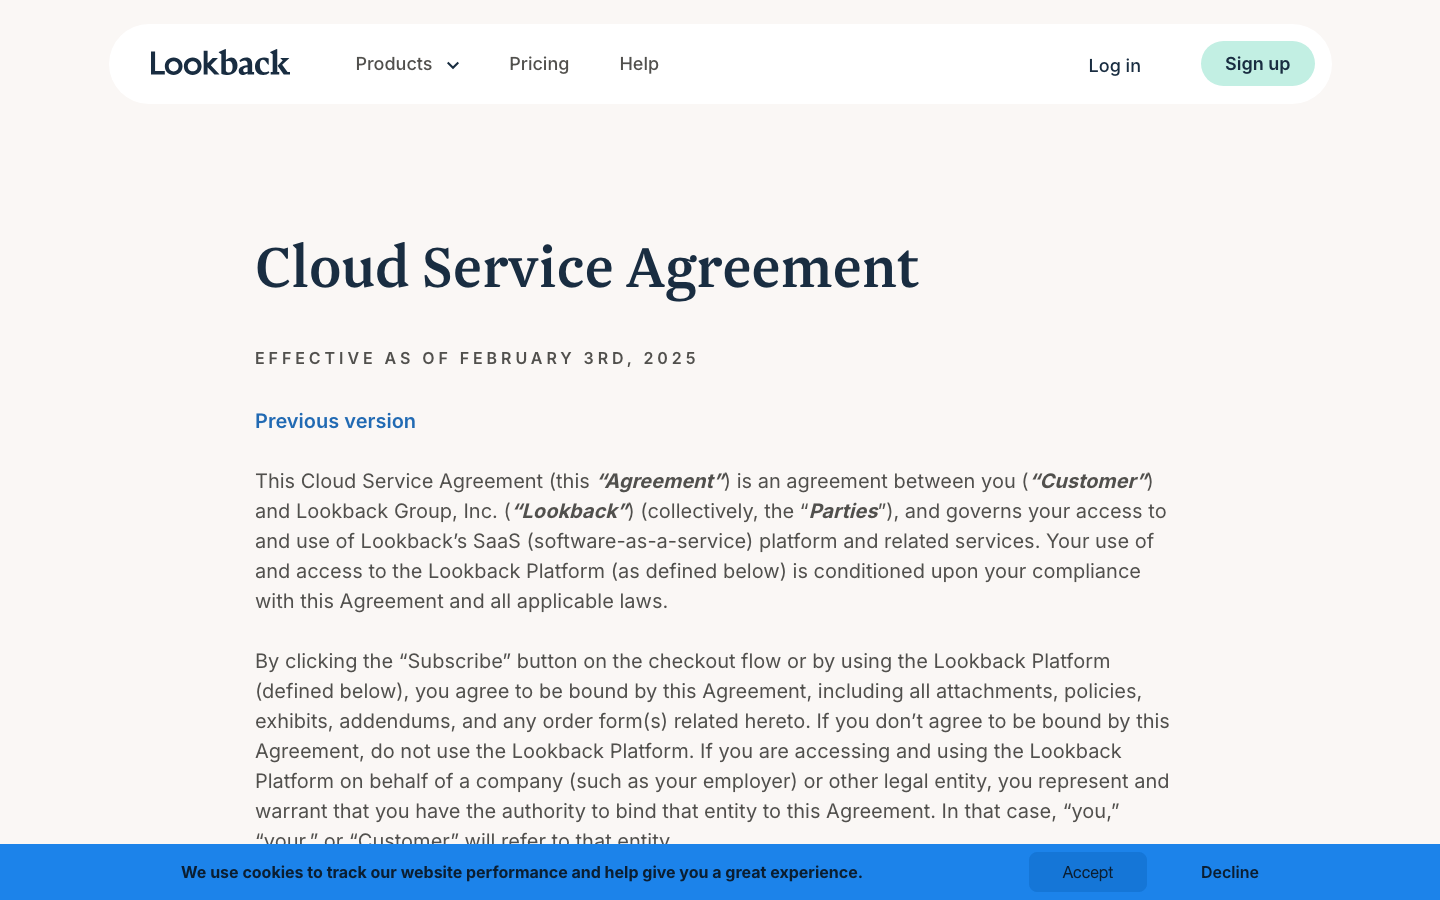
Task: Click the bold italic “Customer” term
Action: point(1089,481)
